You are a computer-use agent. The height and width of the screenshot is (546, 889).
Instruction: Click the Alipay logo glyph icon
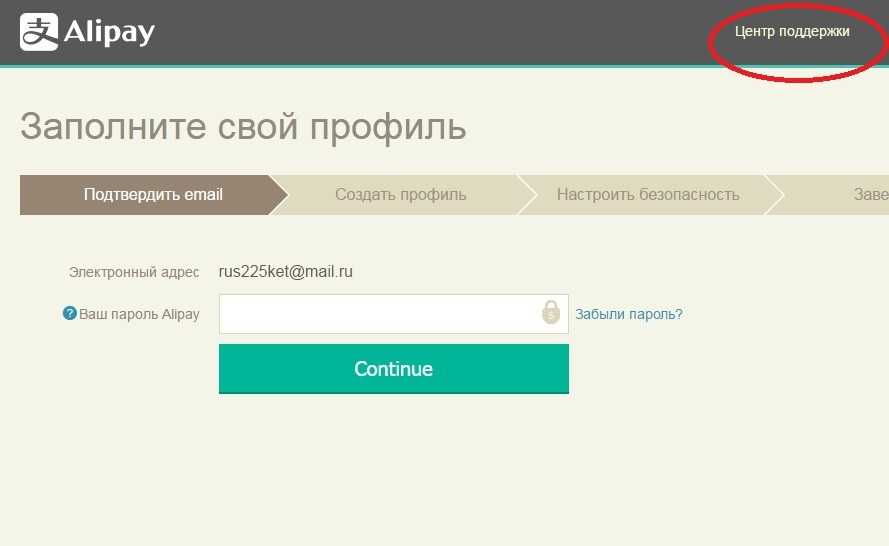[39, 32]
